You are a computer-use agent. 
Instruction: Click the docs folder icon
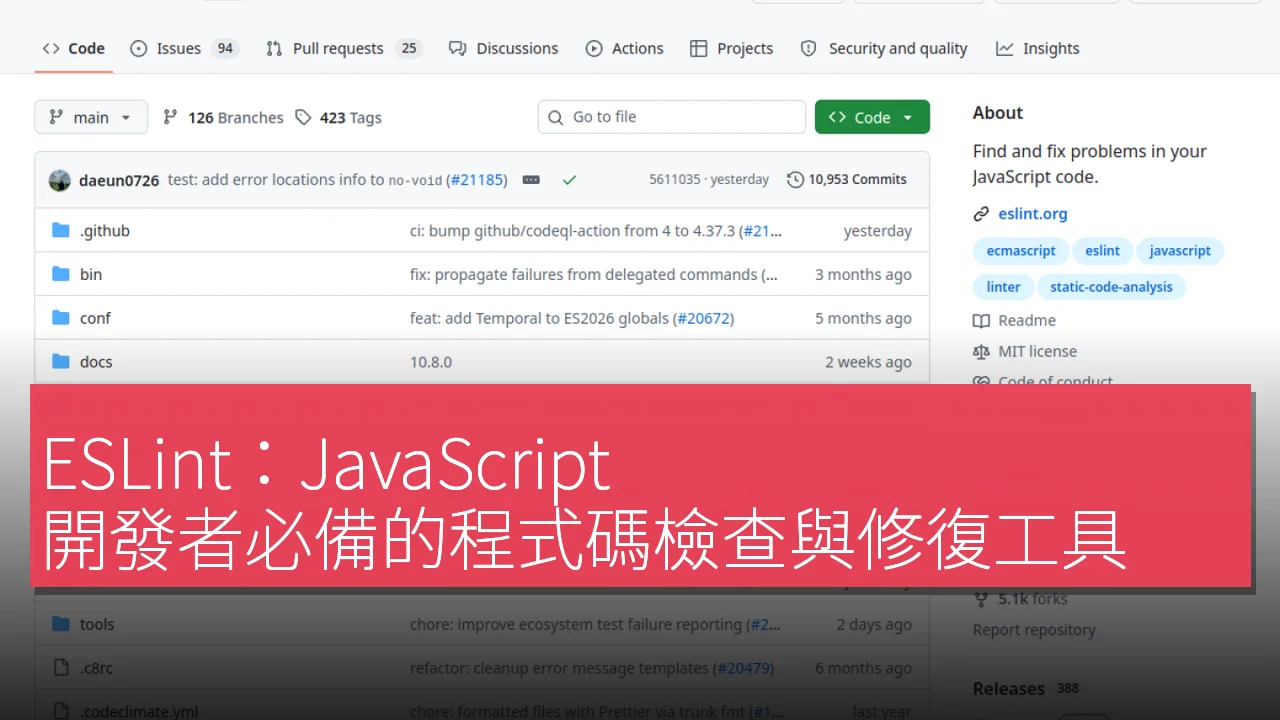(x=61, y=362)
